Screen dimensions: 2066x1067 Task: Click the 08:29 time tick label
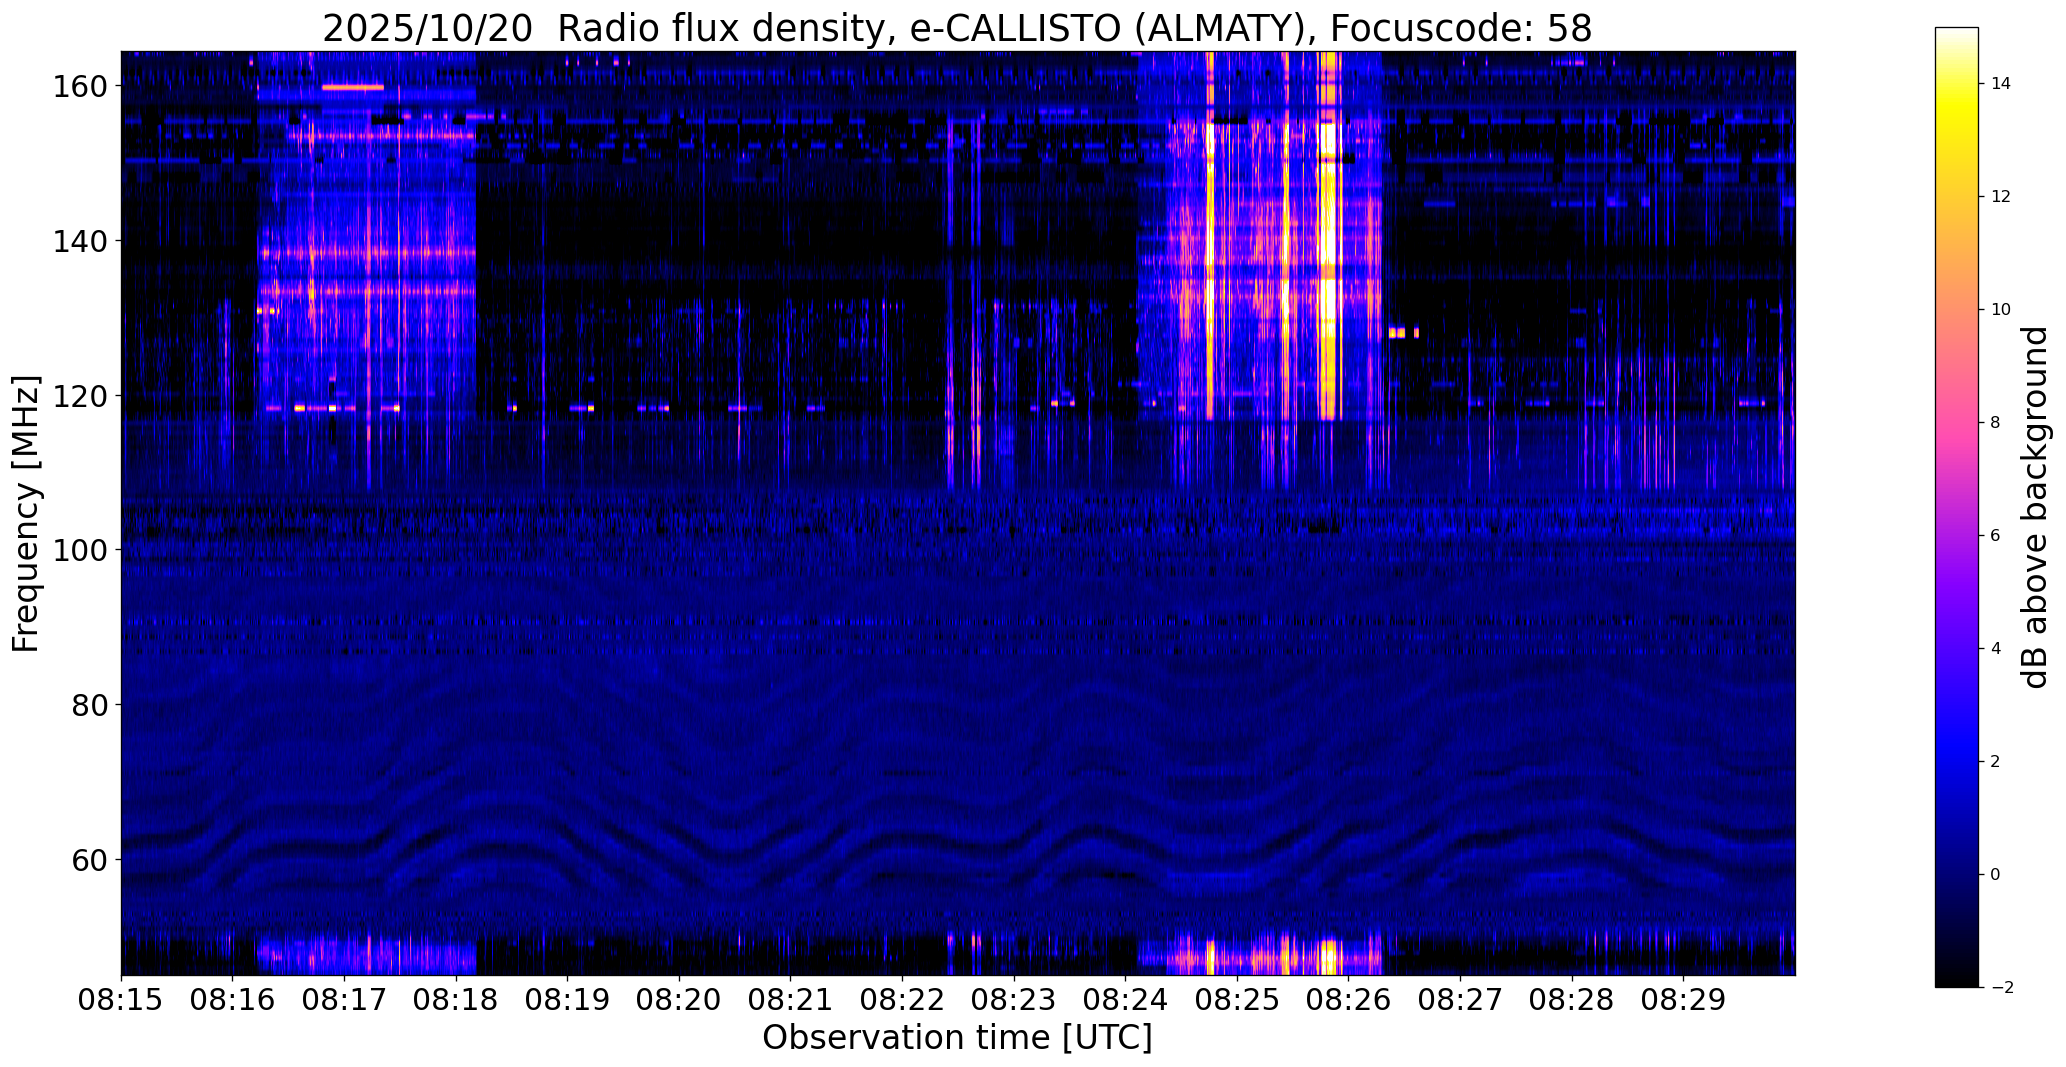coord(1683,1000)
